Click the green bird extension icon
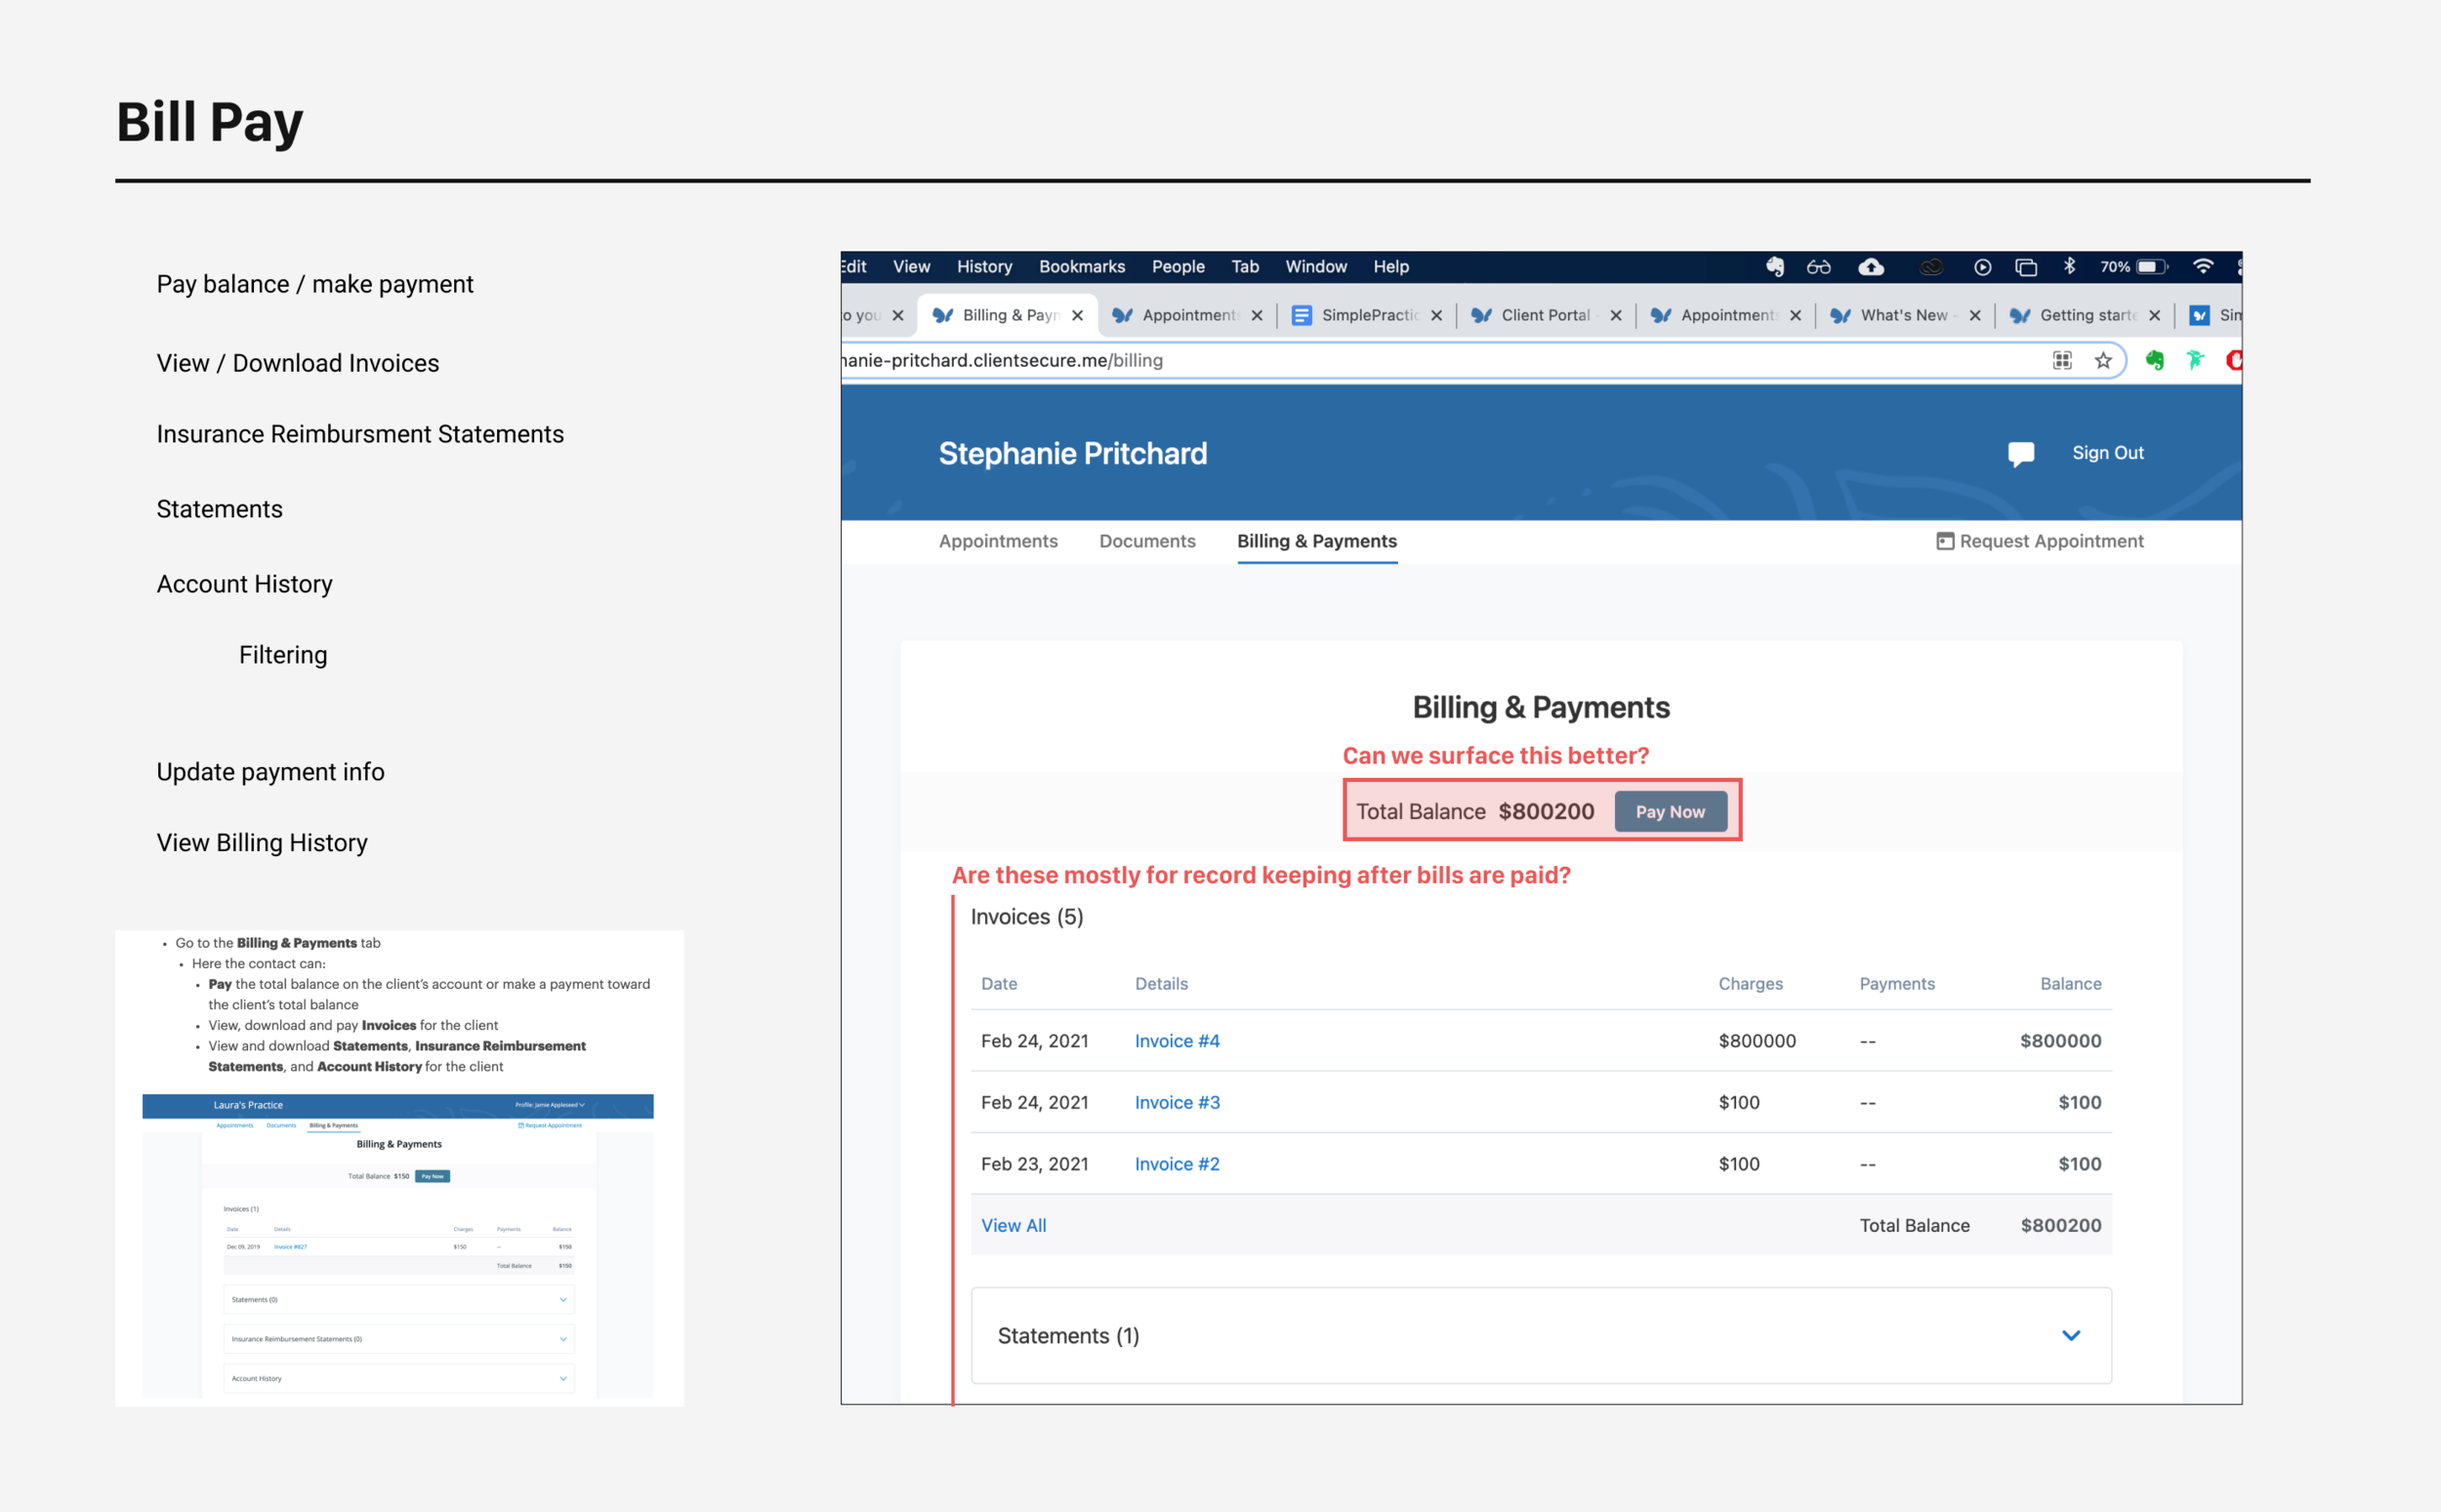The image size is (2441, 1512). pyautogui.click(x=2194, y=360)
